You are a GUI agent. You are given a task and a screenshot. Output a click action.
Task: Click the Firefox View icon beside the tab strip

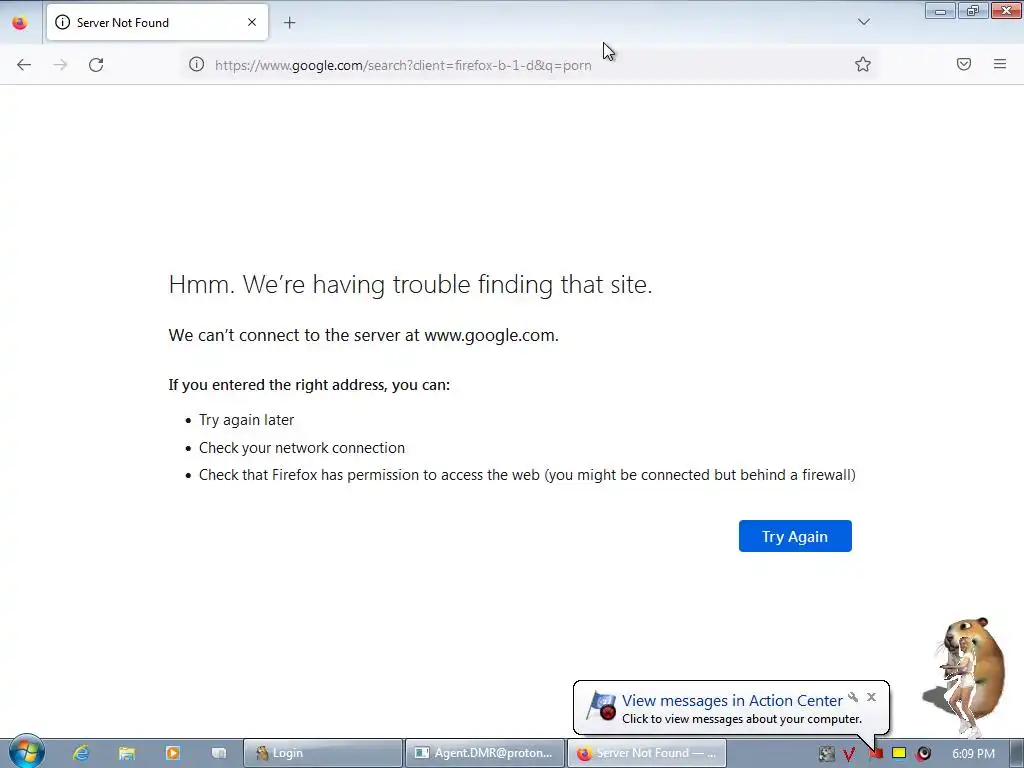click(x=20, y=23)
